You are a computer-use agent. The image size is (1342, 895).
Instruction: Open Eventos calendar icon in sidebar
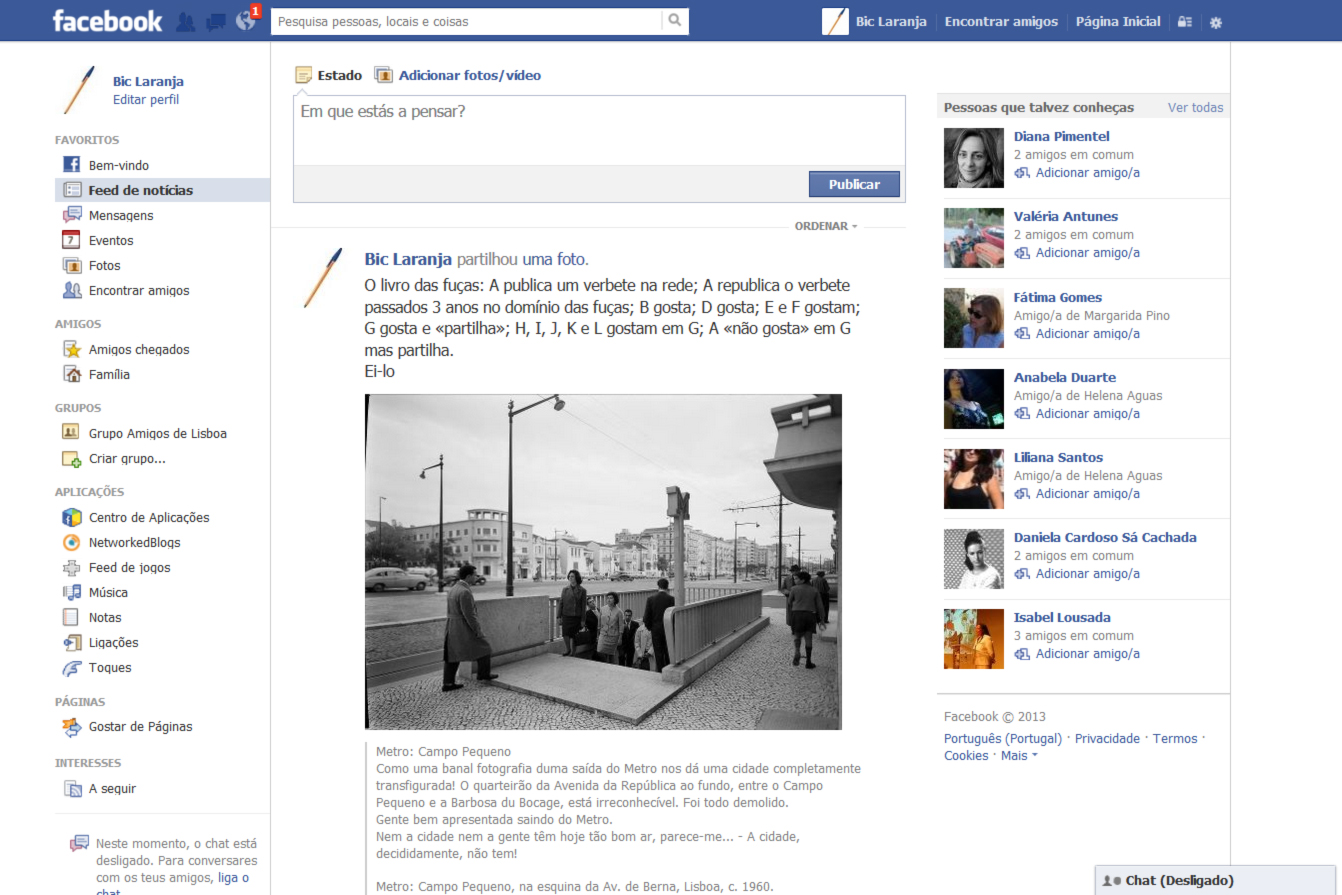tap(71, 240)
